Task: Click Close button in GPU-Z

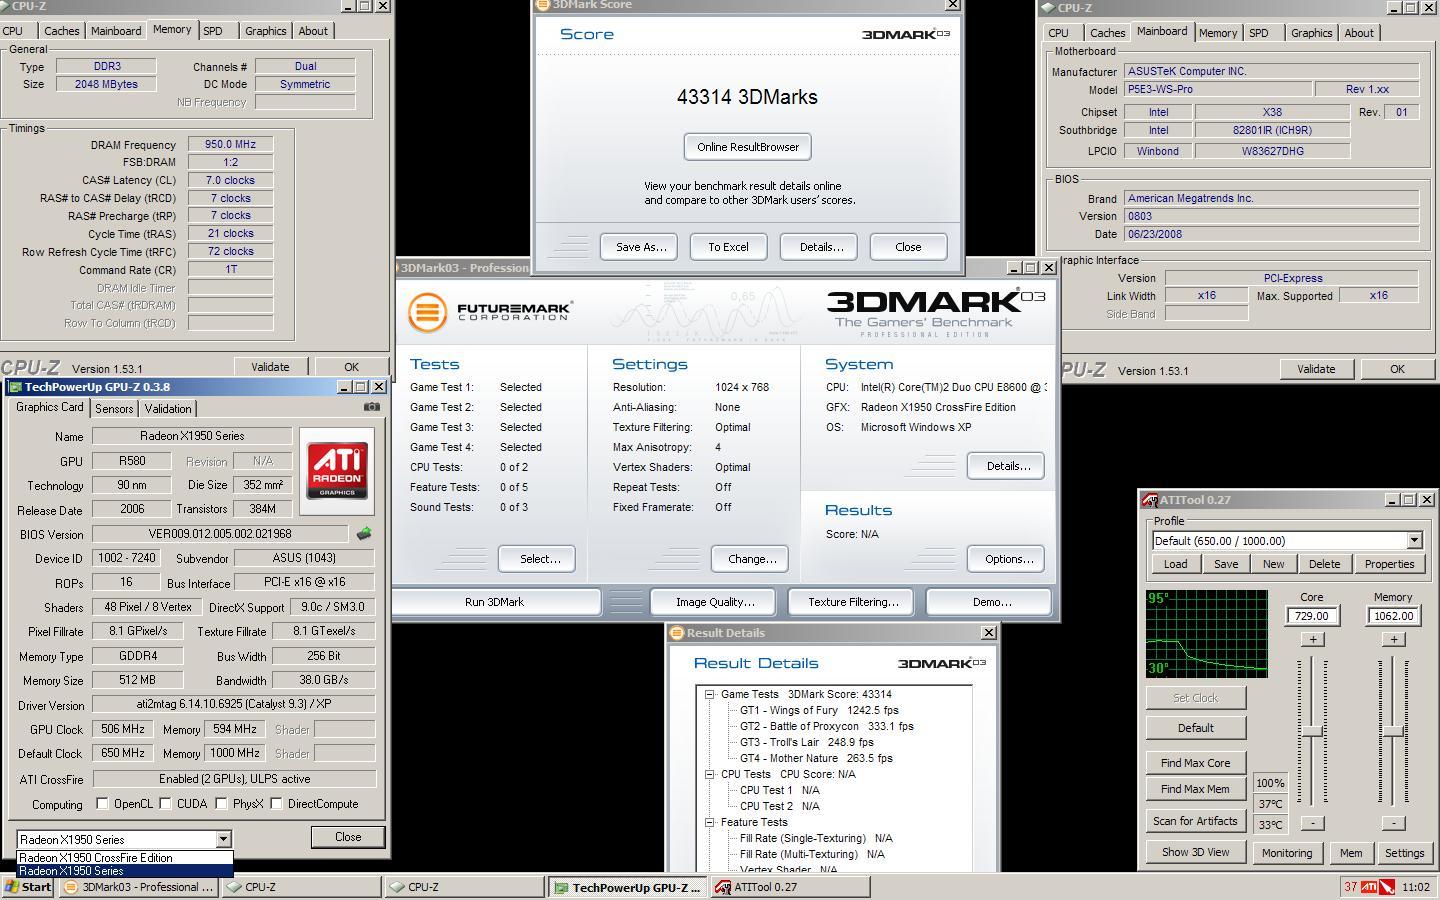Action: click(348, 837)
